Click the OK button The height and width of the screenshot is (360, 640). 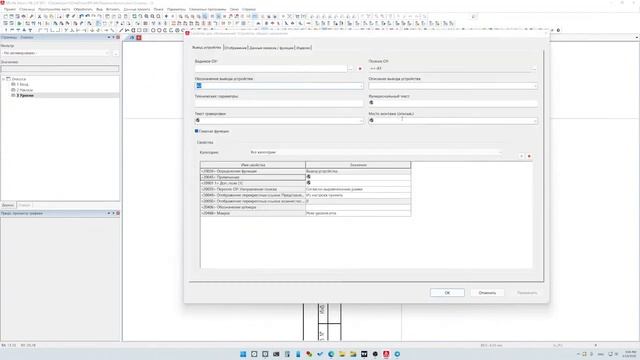tap(447, 293)
